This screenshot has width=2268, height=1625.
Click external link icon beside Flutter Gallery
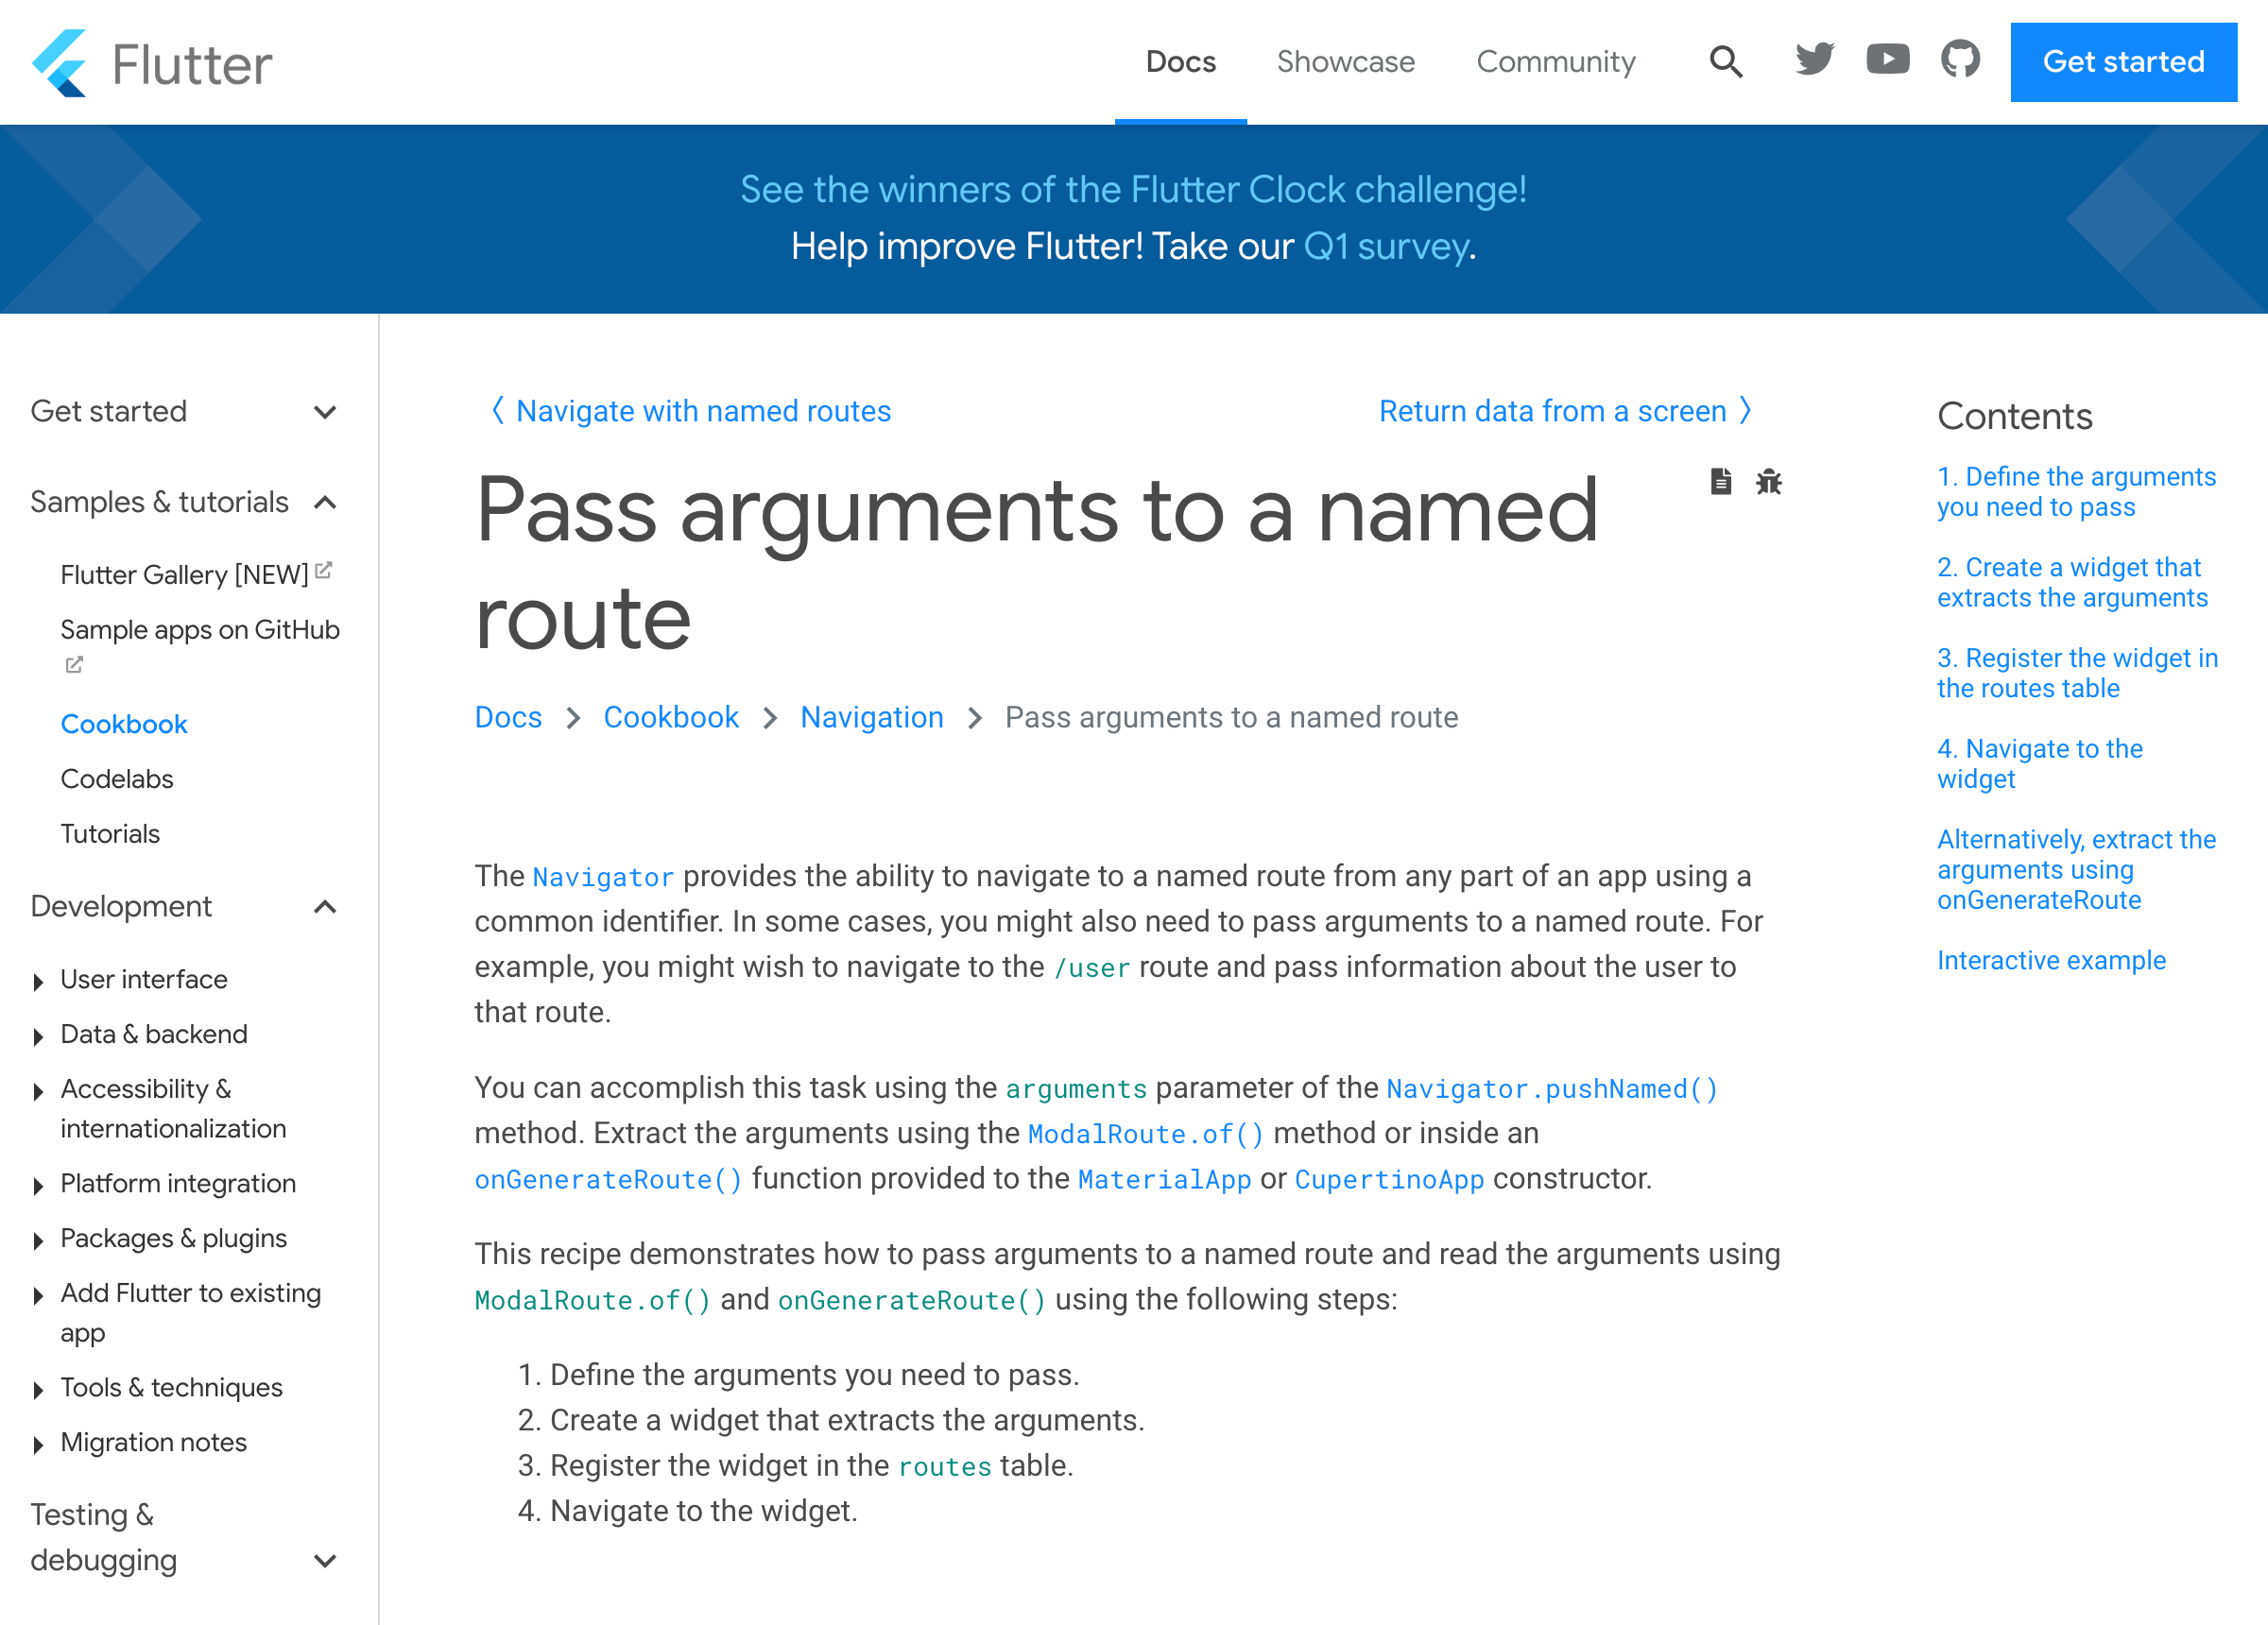click(324, 571)
